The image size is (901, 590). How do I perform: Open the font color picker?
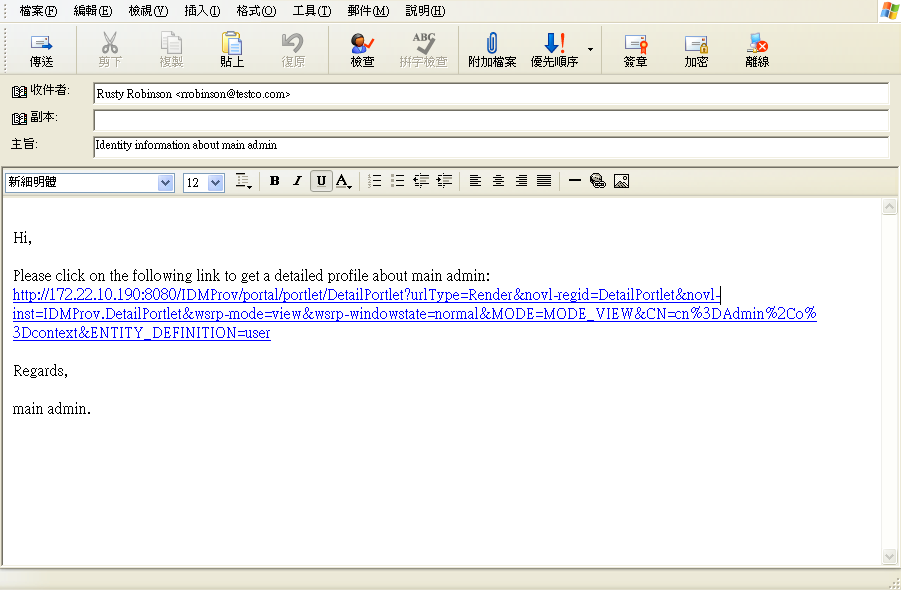344,182
